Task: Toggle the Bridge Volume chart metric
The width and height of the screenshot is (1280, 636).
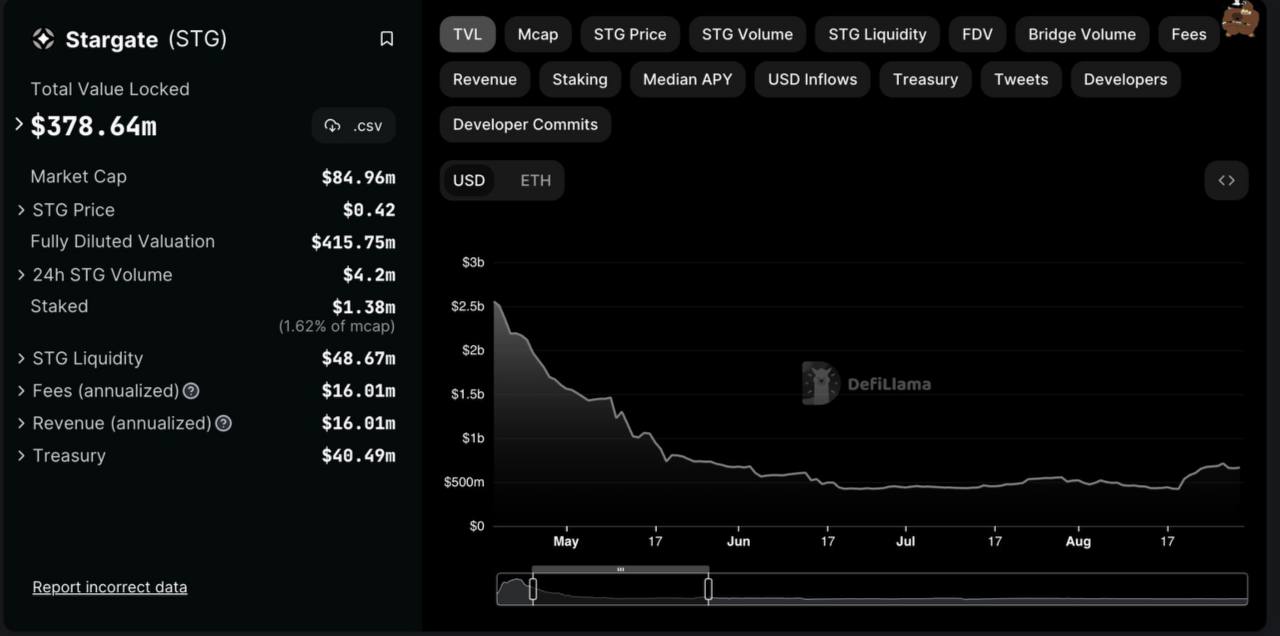Action: pyautogui.click(x=1082, y=34)
